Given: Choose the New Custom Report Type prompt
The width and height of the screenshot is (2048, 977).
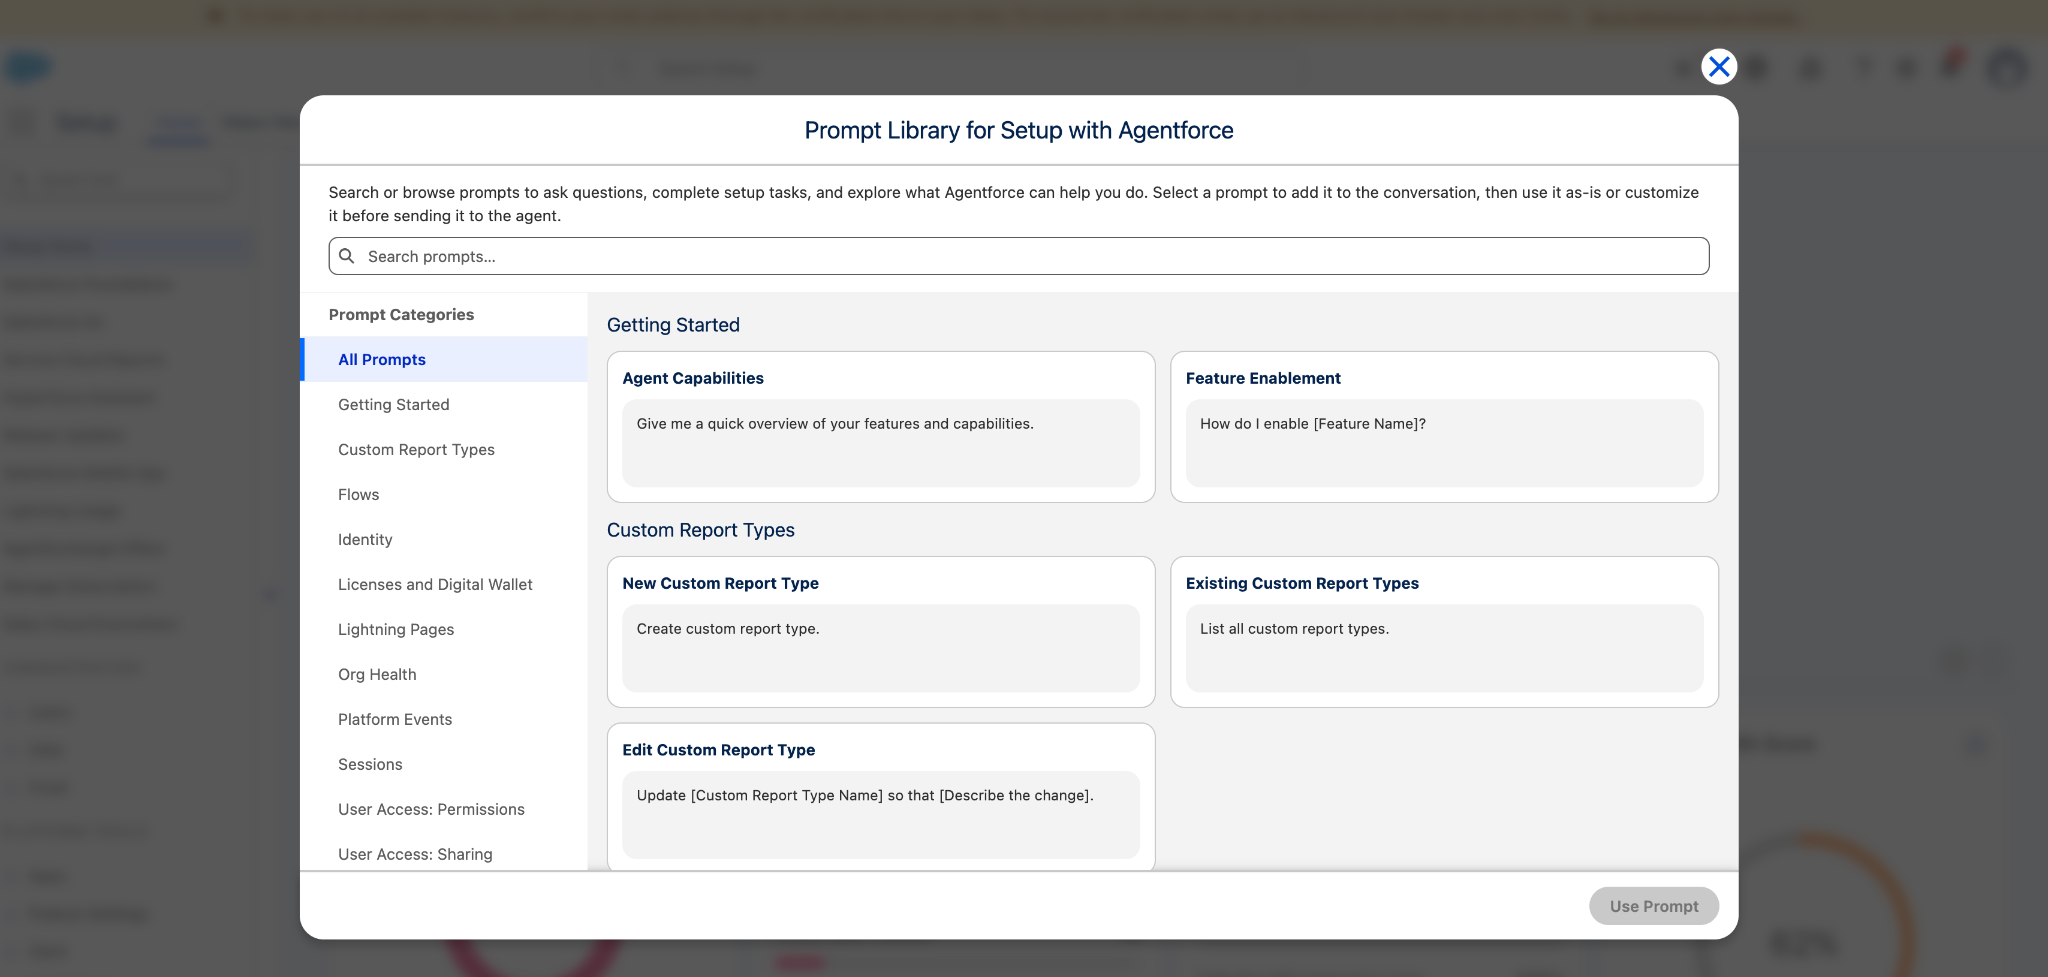Looking at the screenshot, I should [x=881, y=632].
